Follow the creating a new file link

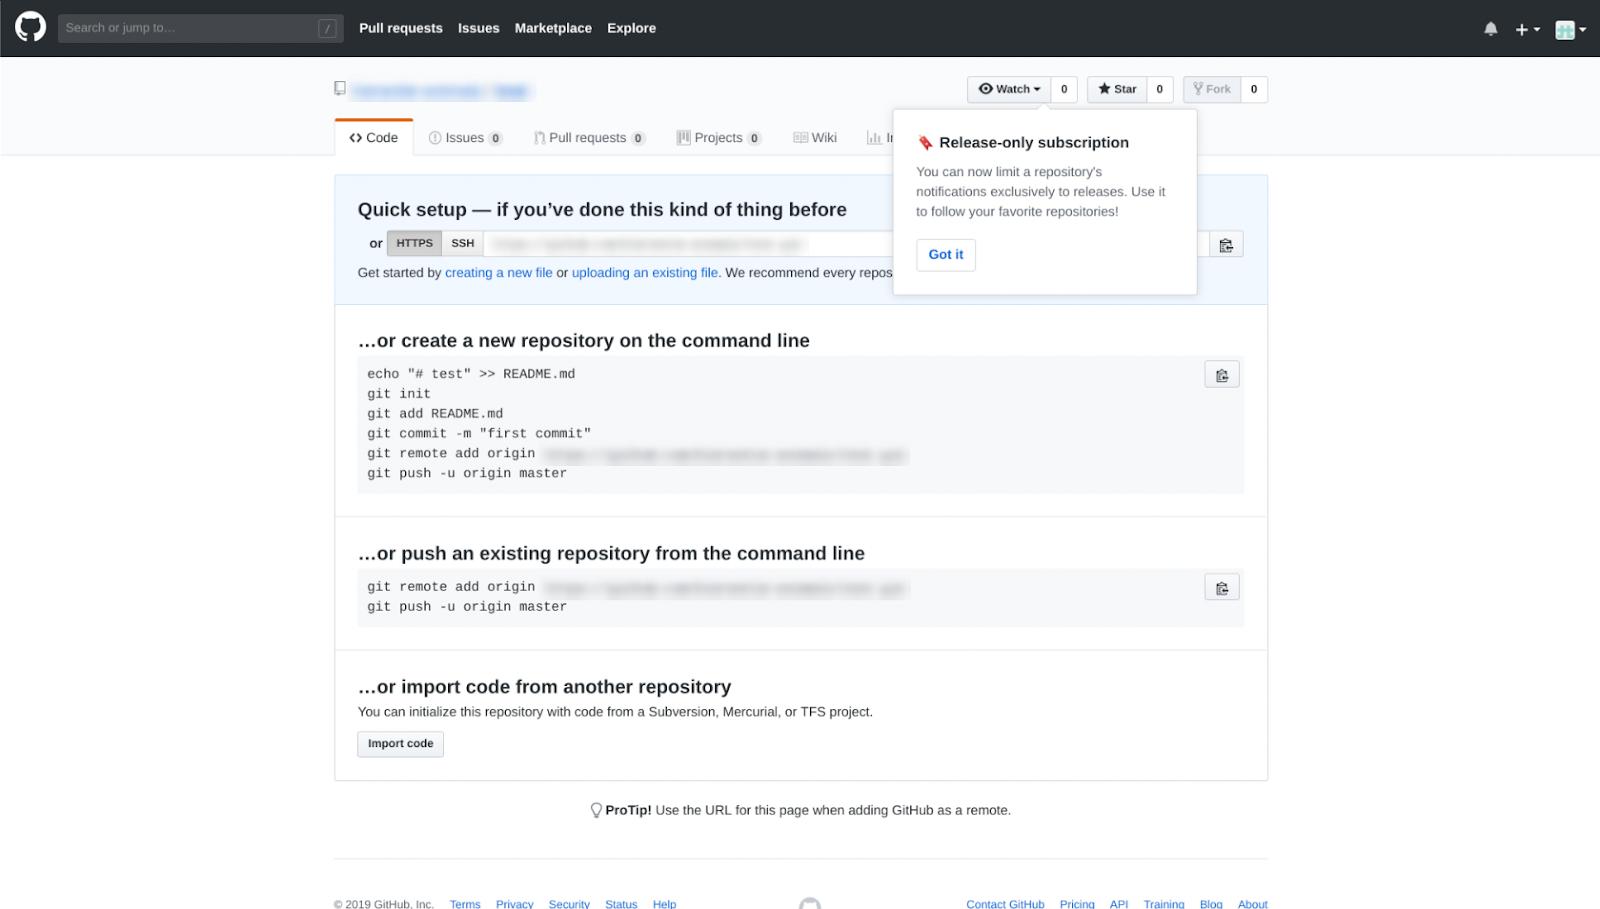(499, 272)
